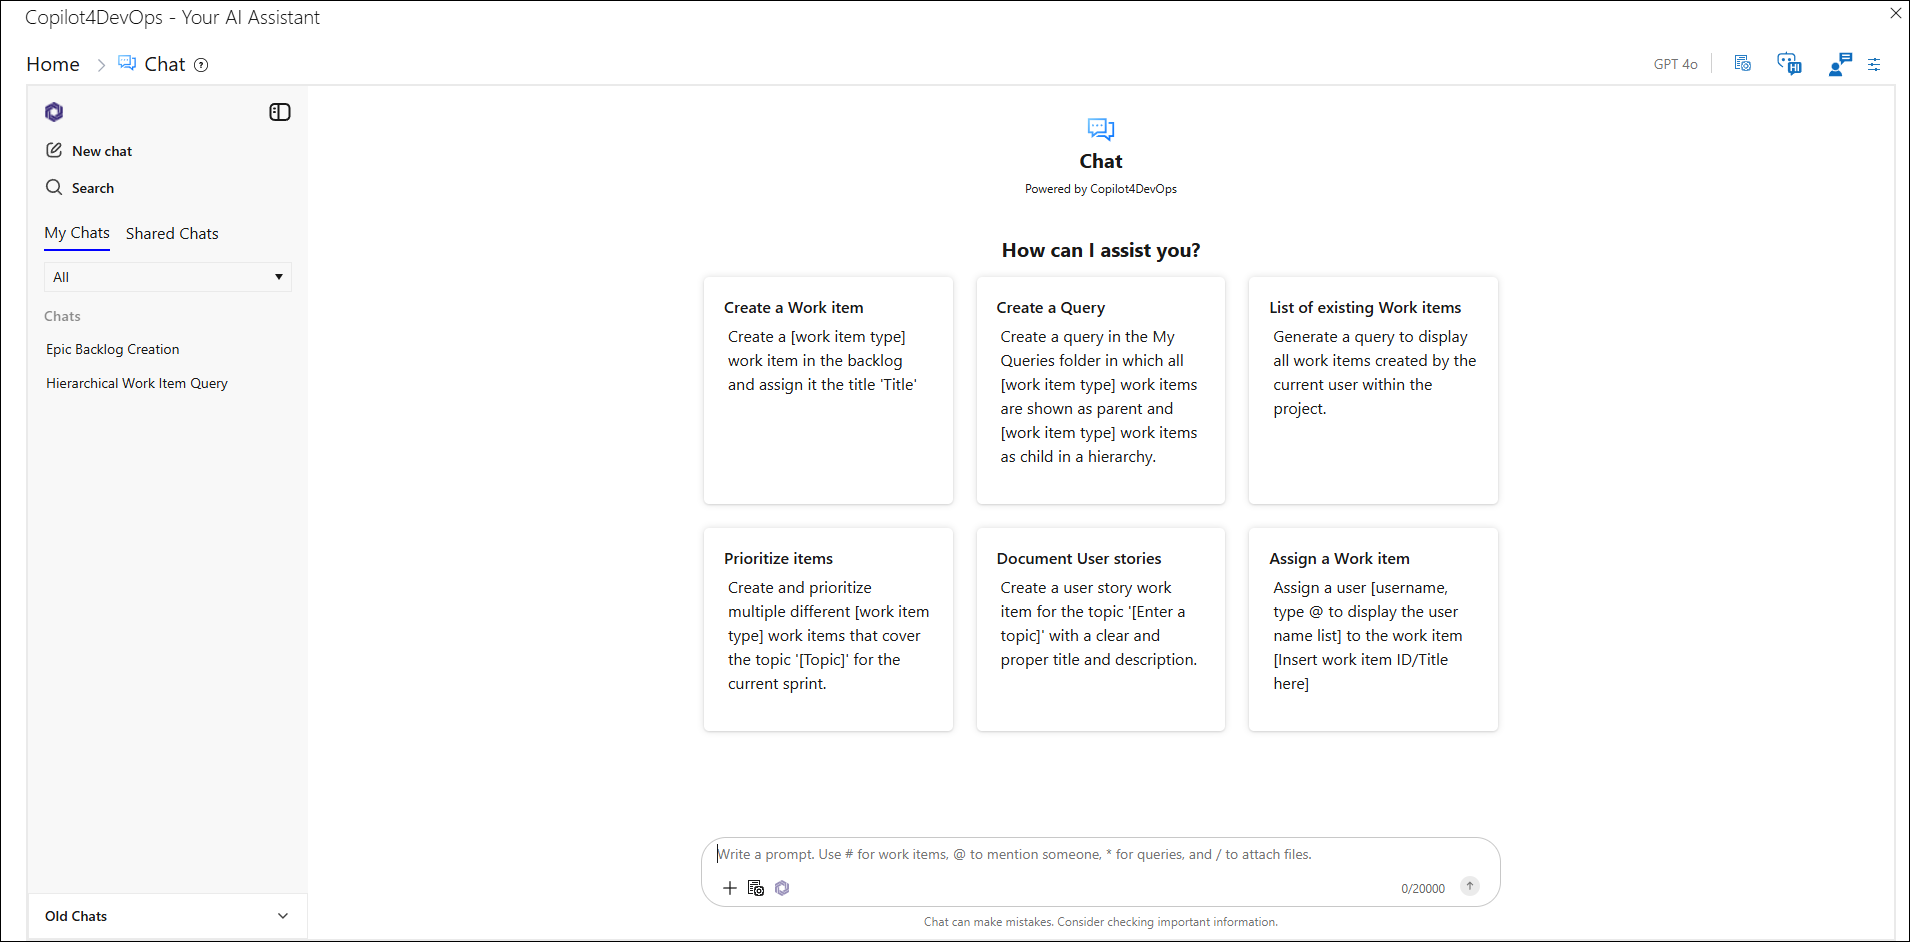This screenshot has width=1910, height=942.
Task: Click the GPT 4o model selector
Action: (x=1675, y=64)
